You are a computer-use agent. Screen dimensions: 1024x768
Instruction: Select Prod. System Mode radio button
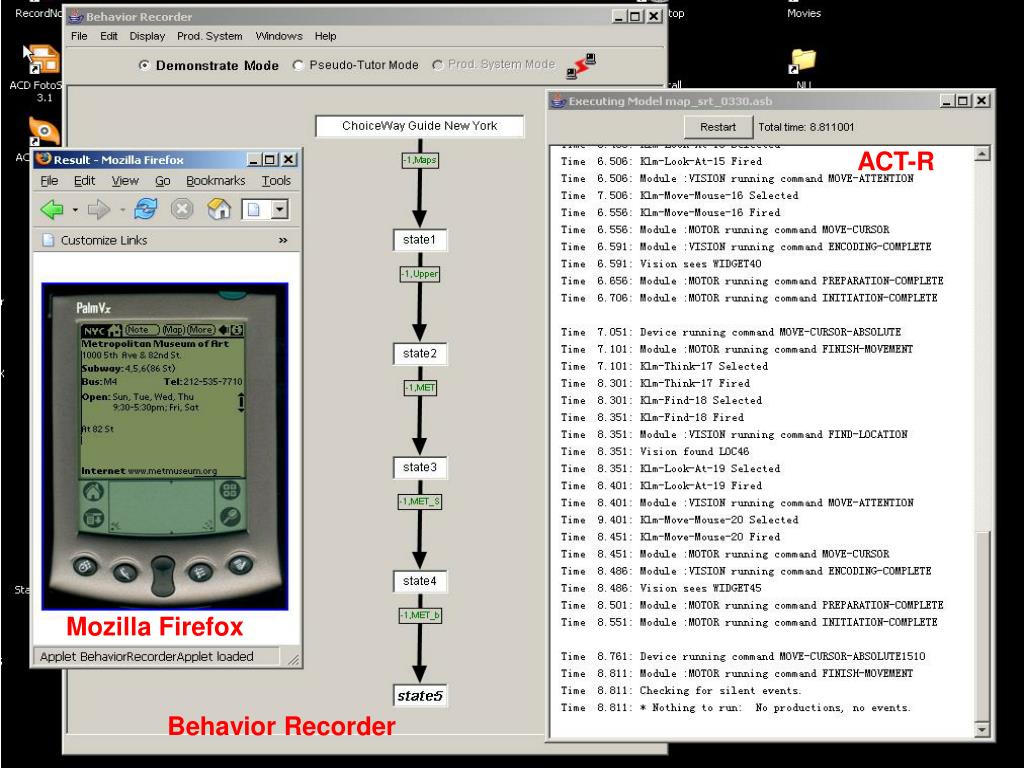click(x=437, y=65)
